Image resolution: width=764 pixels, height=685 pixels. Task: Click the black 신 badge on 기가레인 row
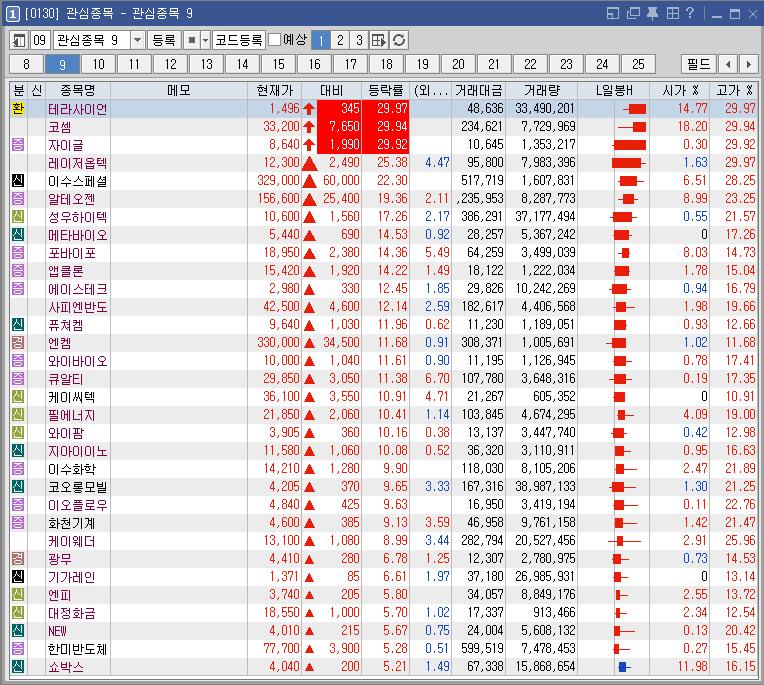[18, 576]
